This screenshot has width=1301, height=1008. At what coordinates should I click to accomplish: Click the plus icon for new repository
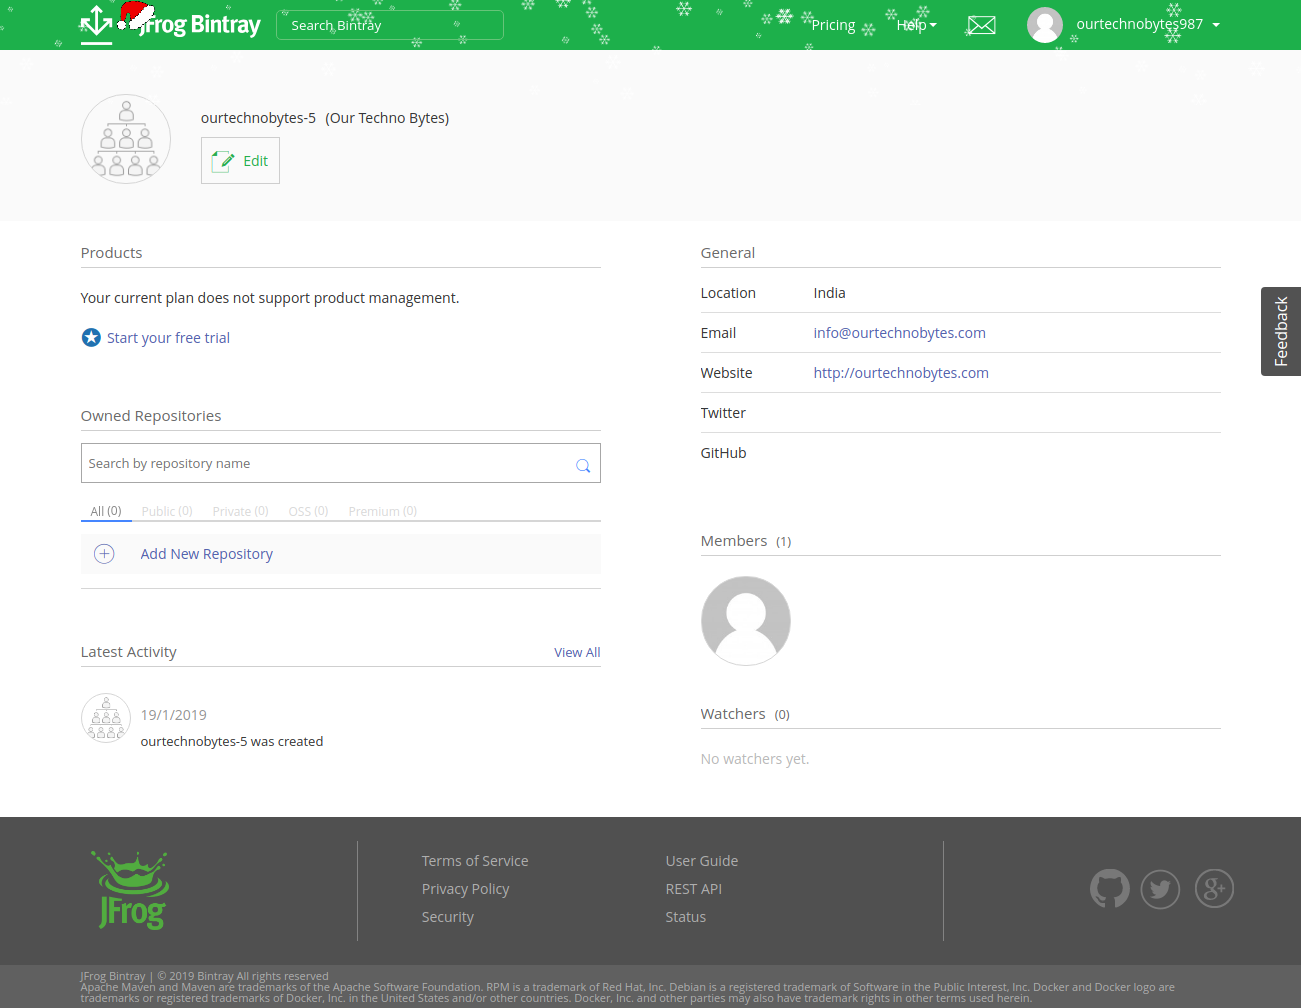tap(104, 554)
